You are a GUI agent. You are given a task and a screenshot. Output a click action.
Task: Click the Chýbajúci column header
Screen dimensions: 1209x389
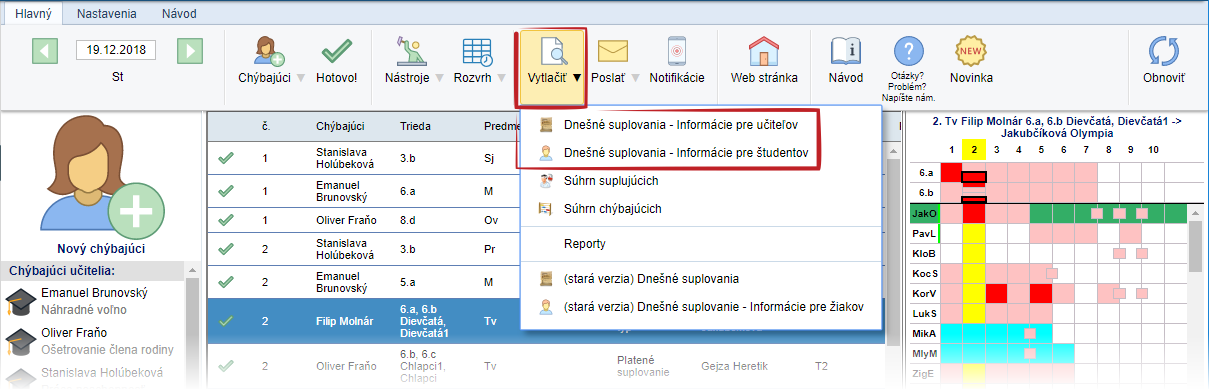click(x=341, y=126)
